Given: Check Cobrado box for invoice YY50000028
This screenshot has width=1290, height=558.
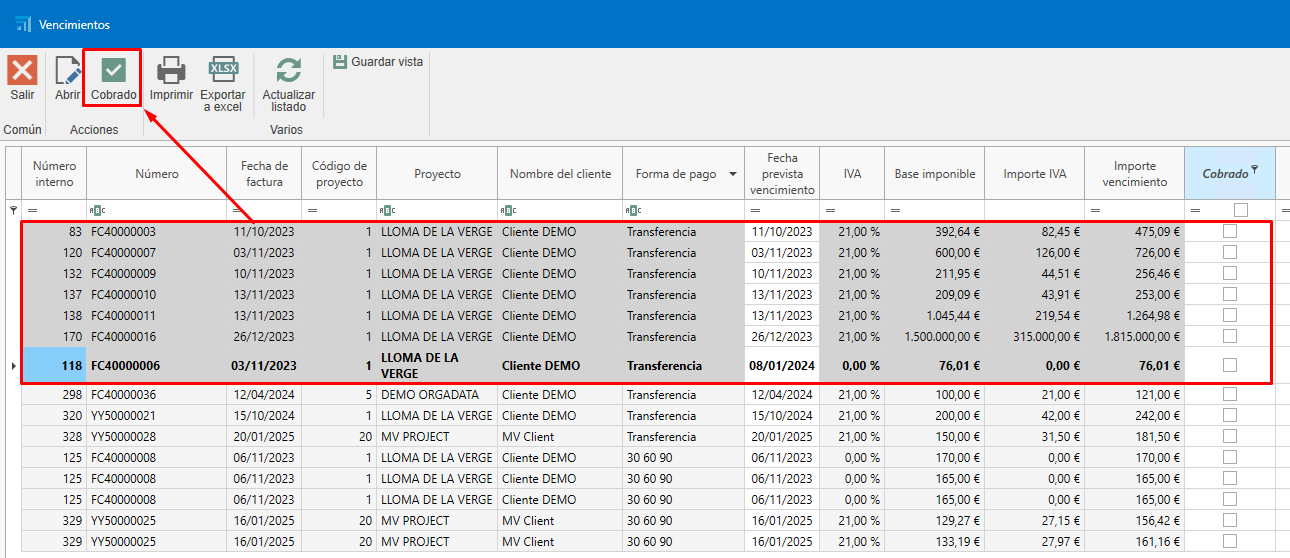Looking at the screenshot, I should (1230, 436).
